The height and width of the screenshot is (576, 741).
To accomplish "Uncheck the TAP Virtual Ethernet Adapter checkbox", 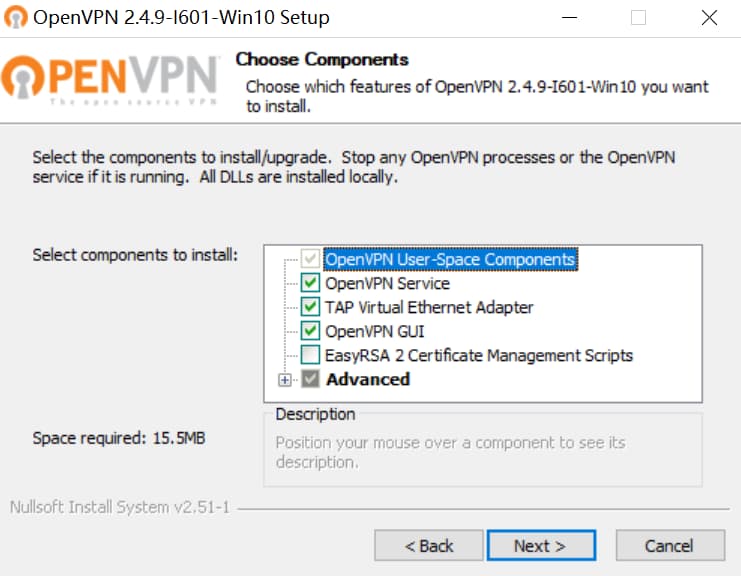I will coord(310,308).
